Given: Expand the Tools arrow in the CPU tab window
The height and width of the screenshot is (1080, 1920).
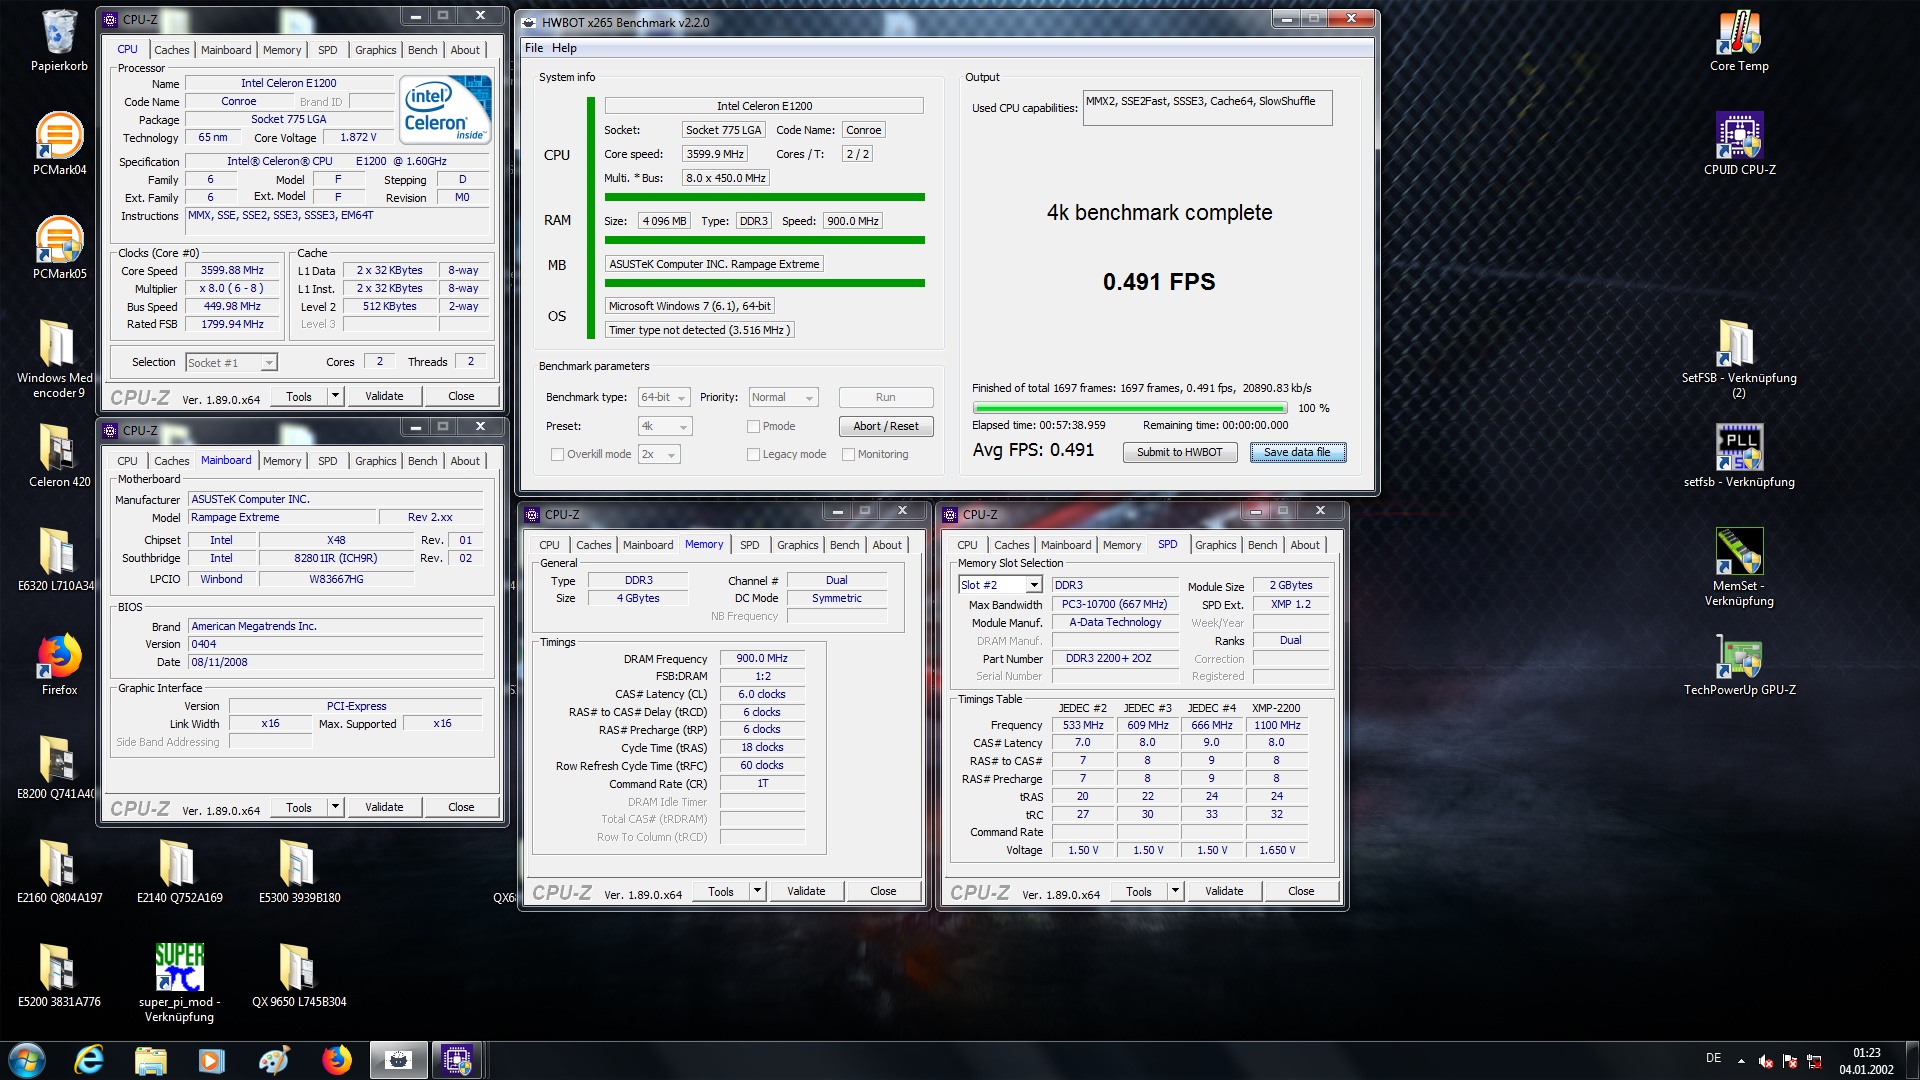Looking at the screenshot, I should click(x=335, y=396).
